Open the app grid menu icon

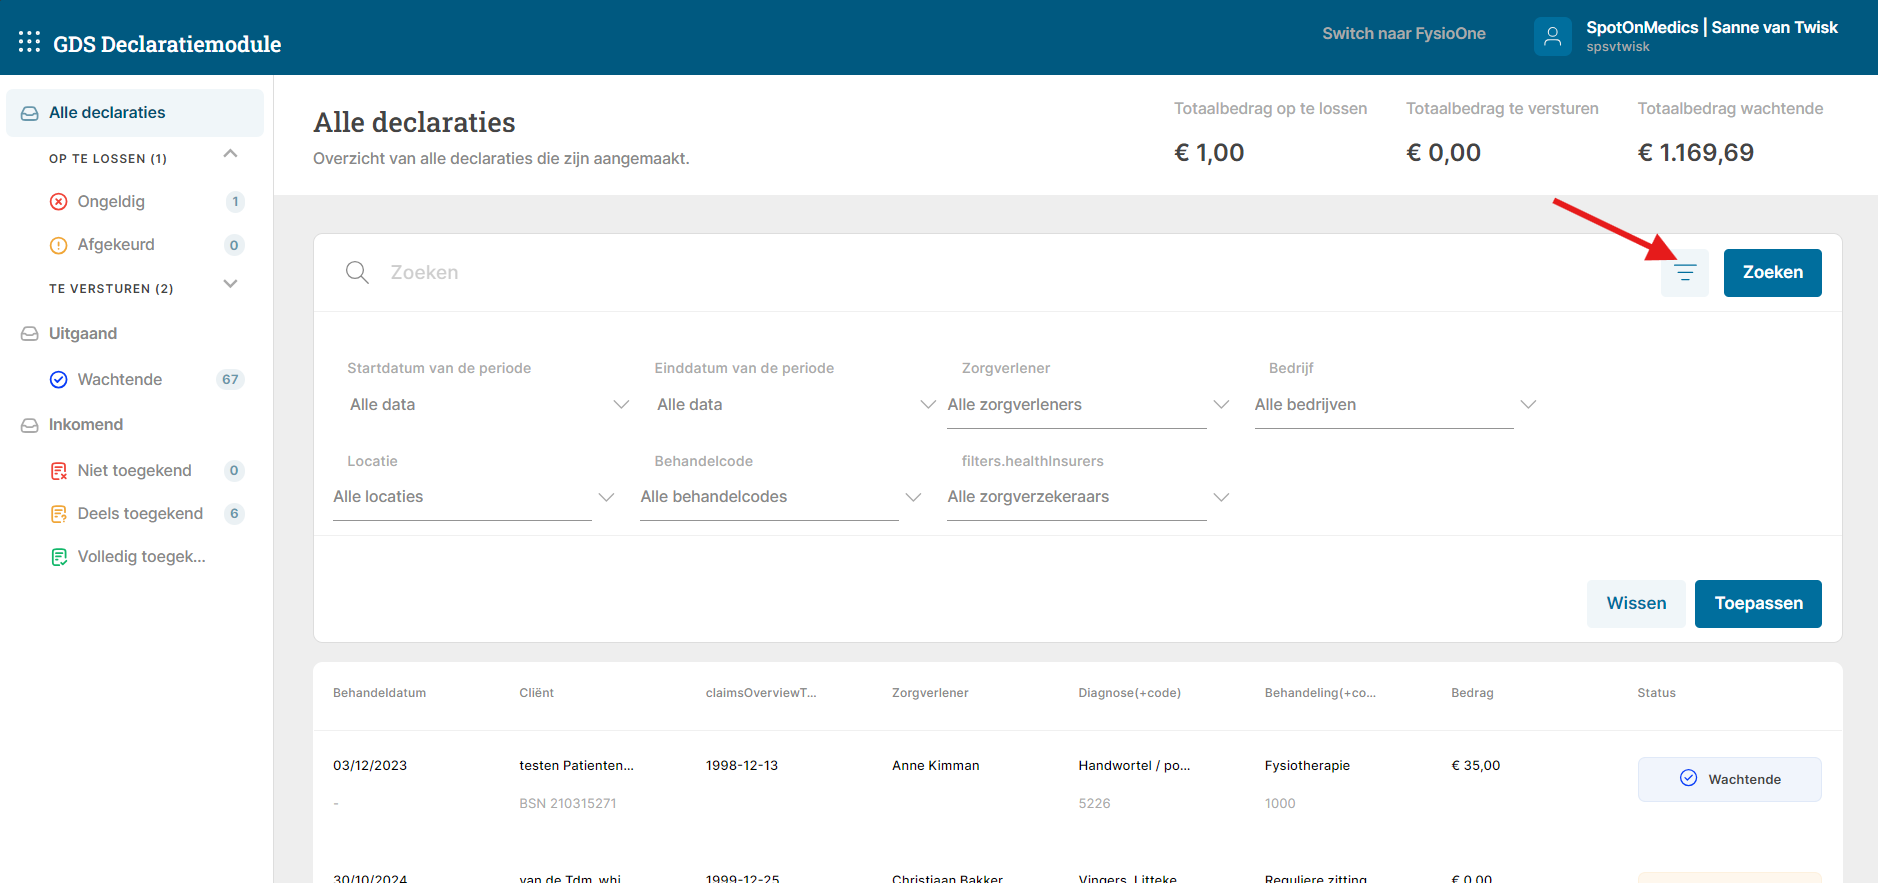click(x=29, y=42)
